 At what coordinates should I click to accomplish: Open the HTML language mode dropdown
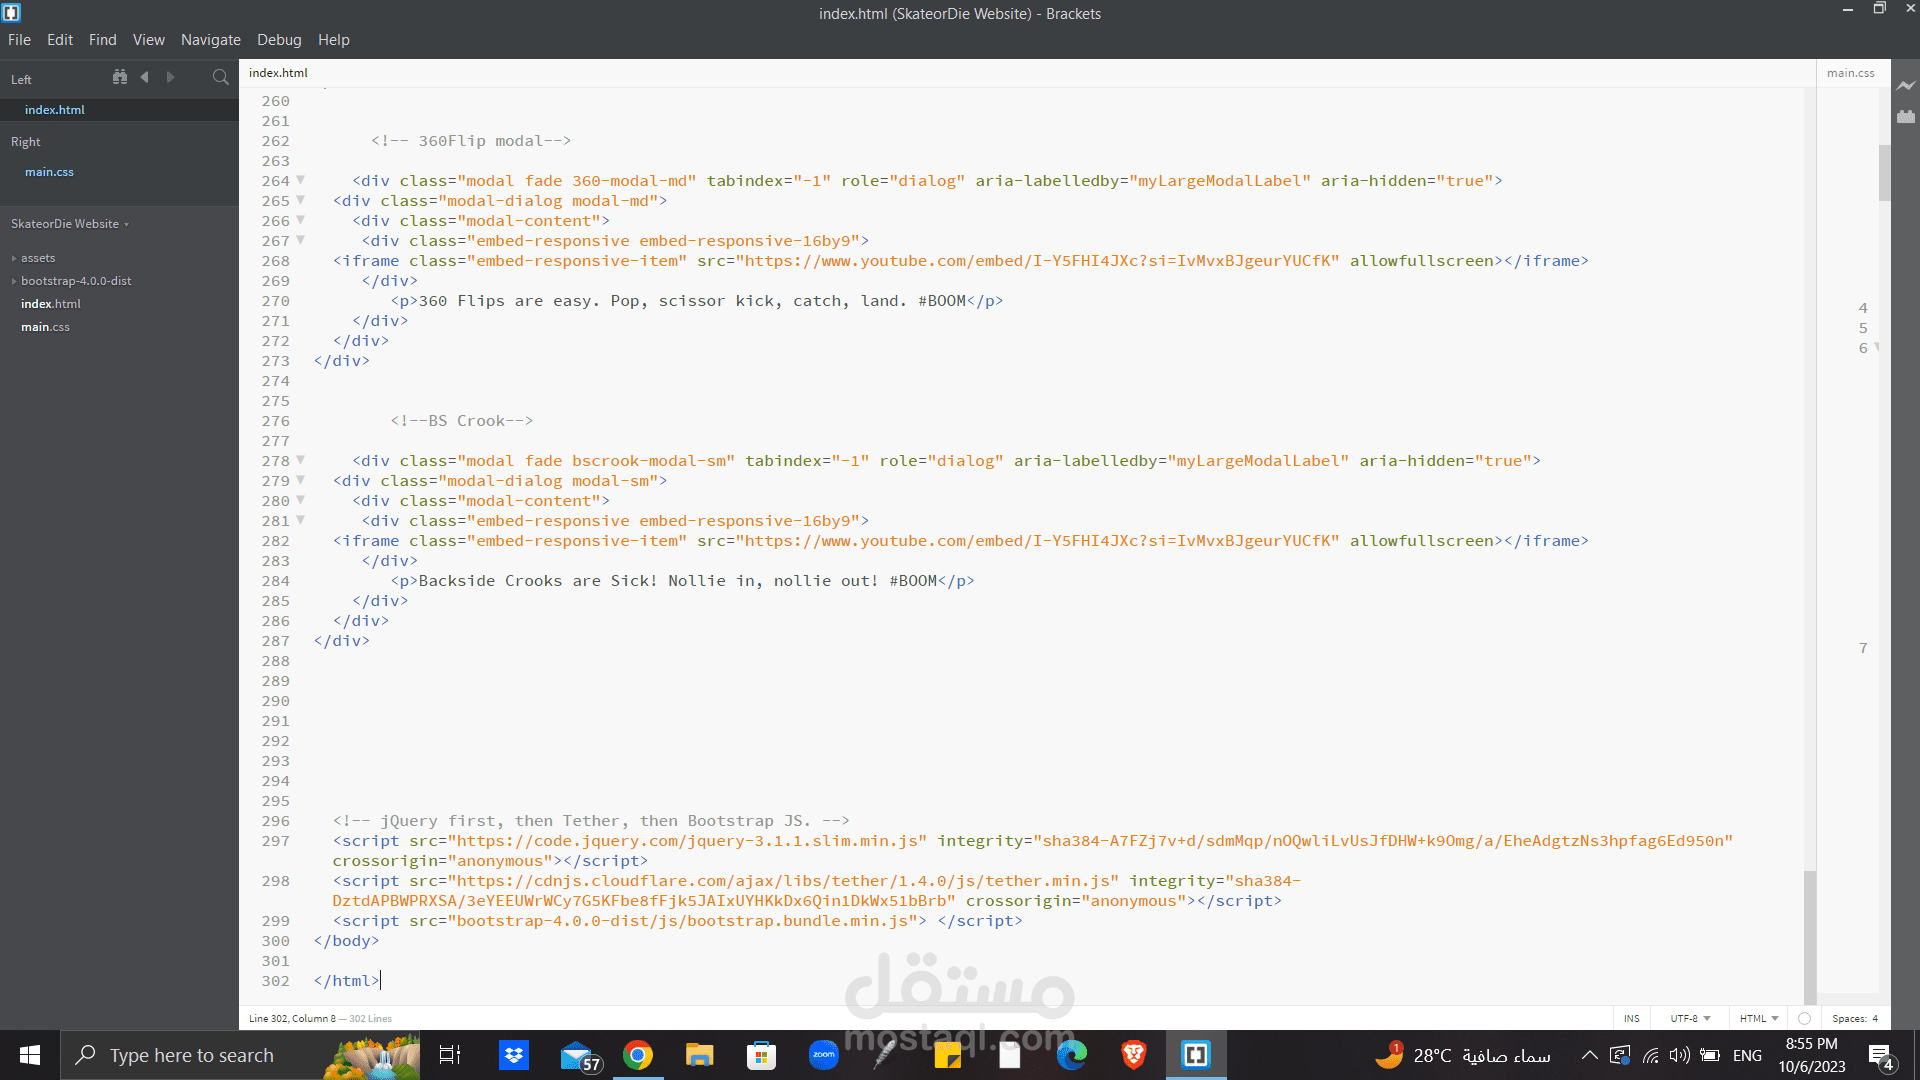(1758, 1018)
